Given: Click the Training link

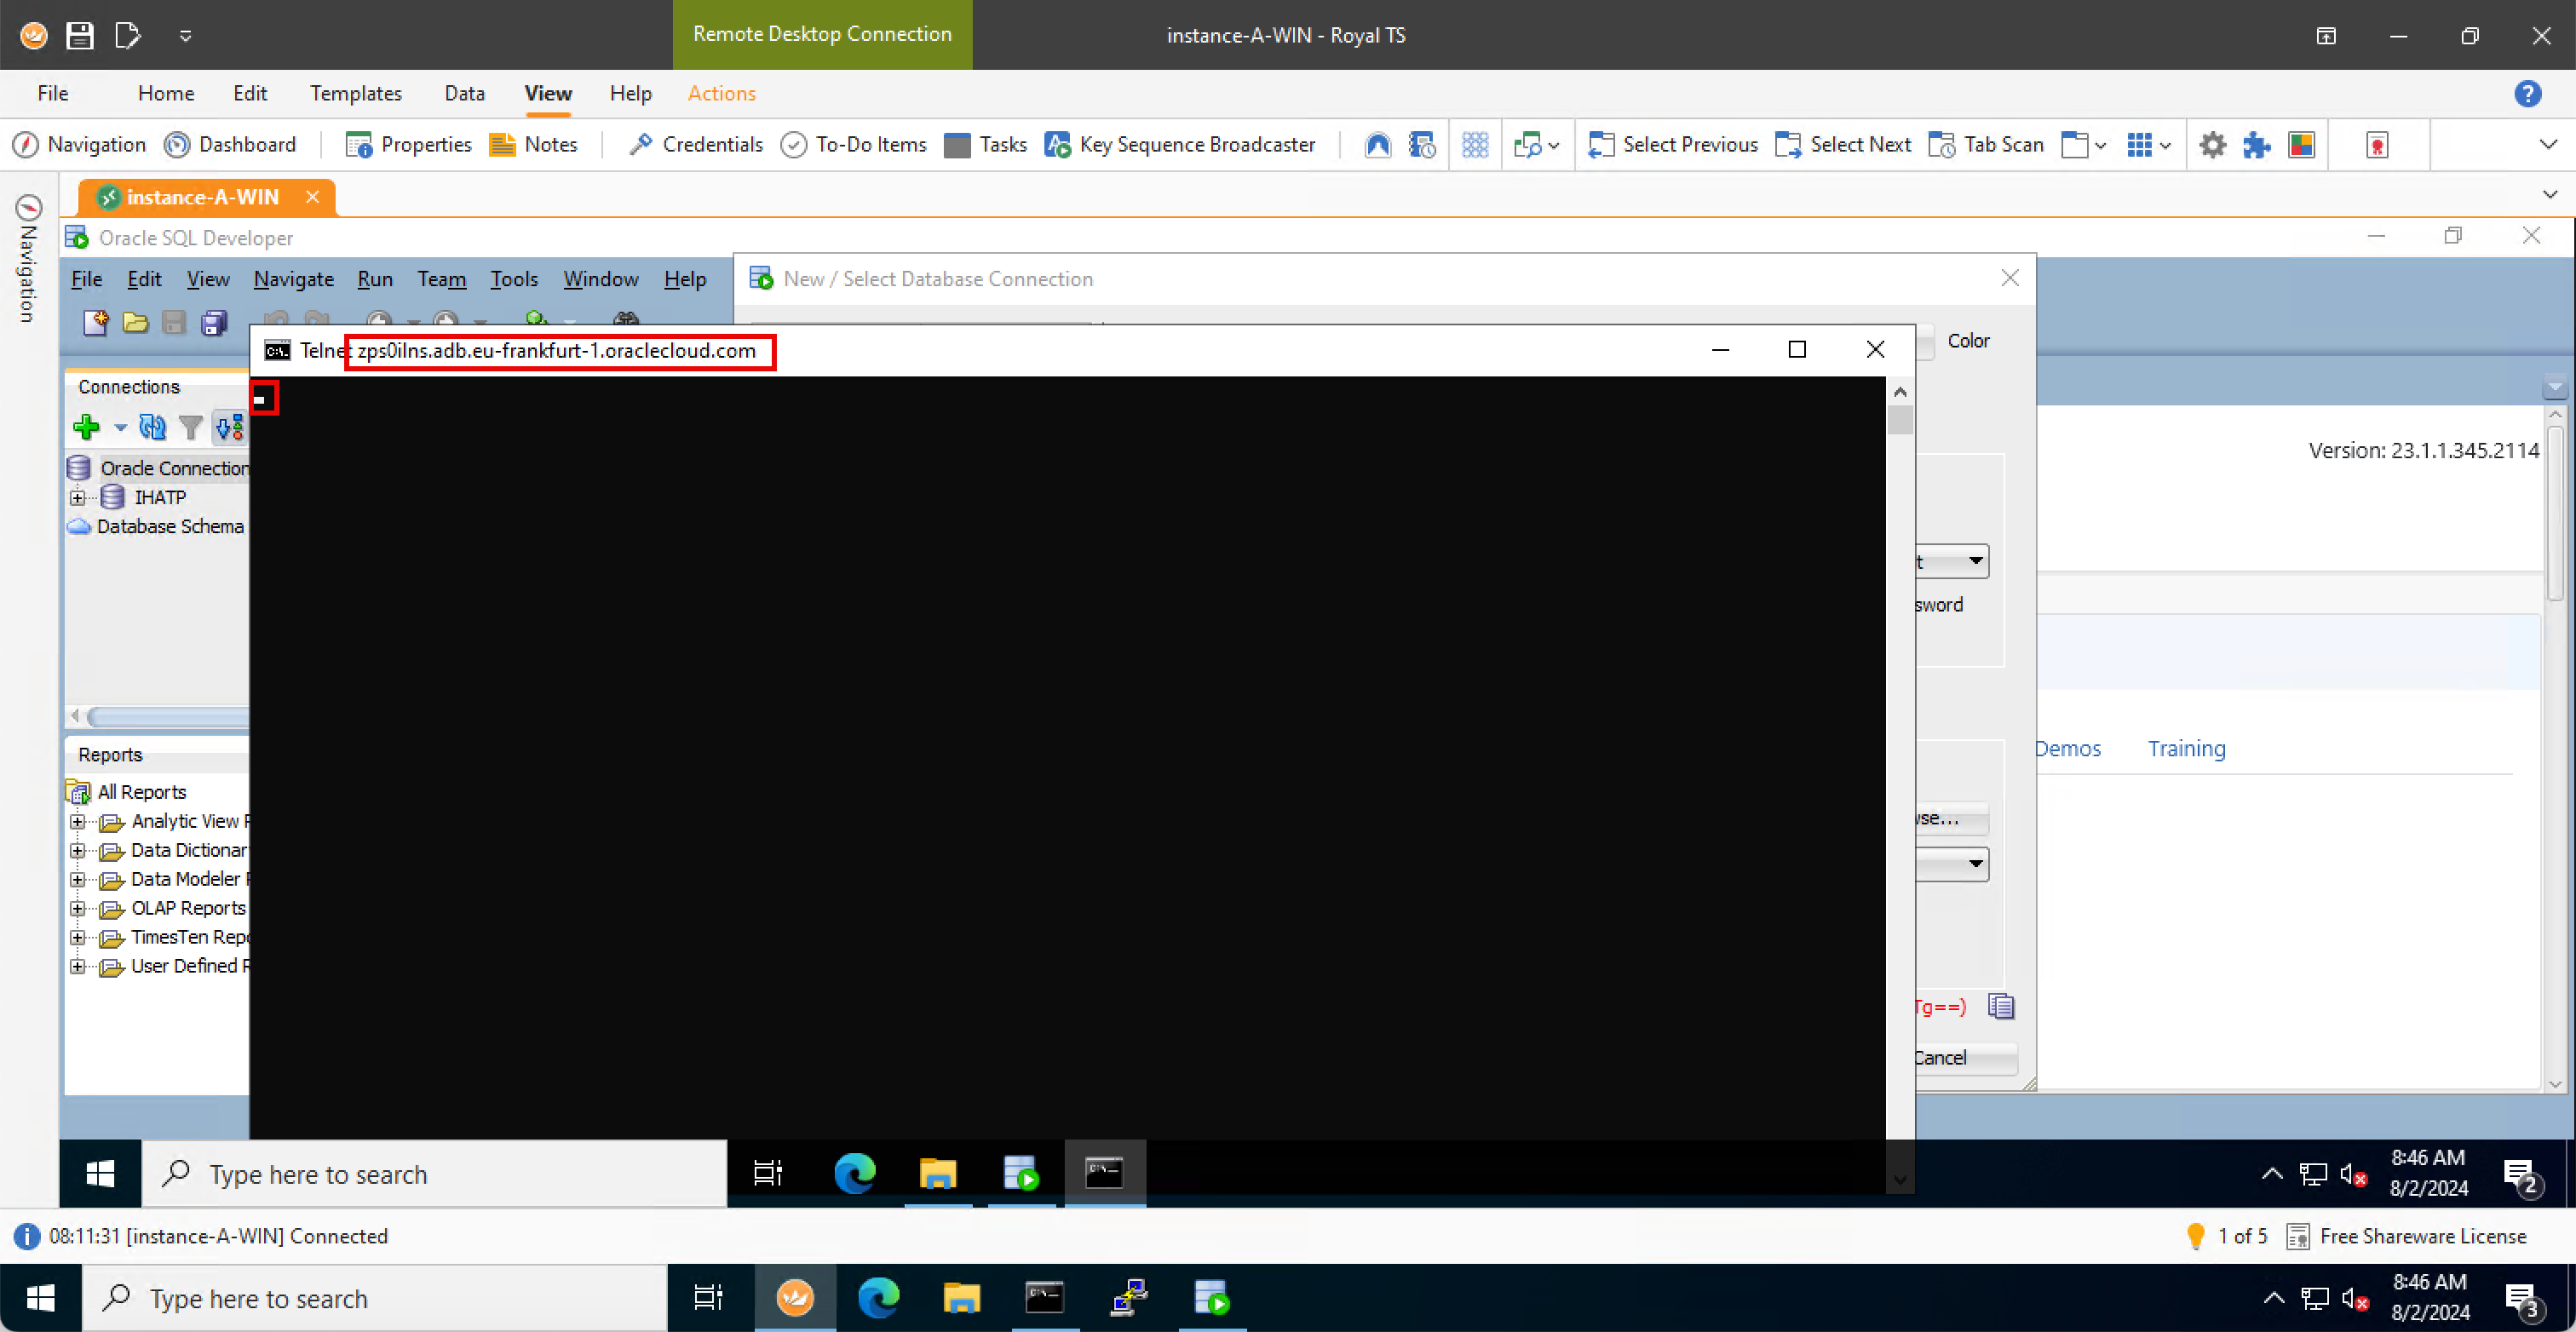Looking at the screenshot, I should [2186, 749].
